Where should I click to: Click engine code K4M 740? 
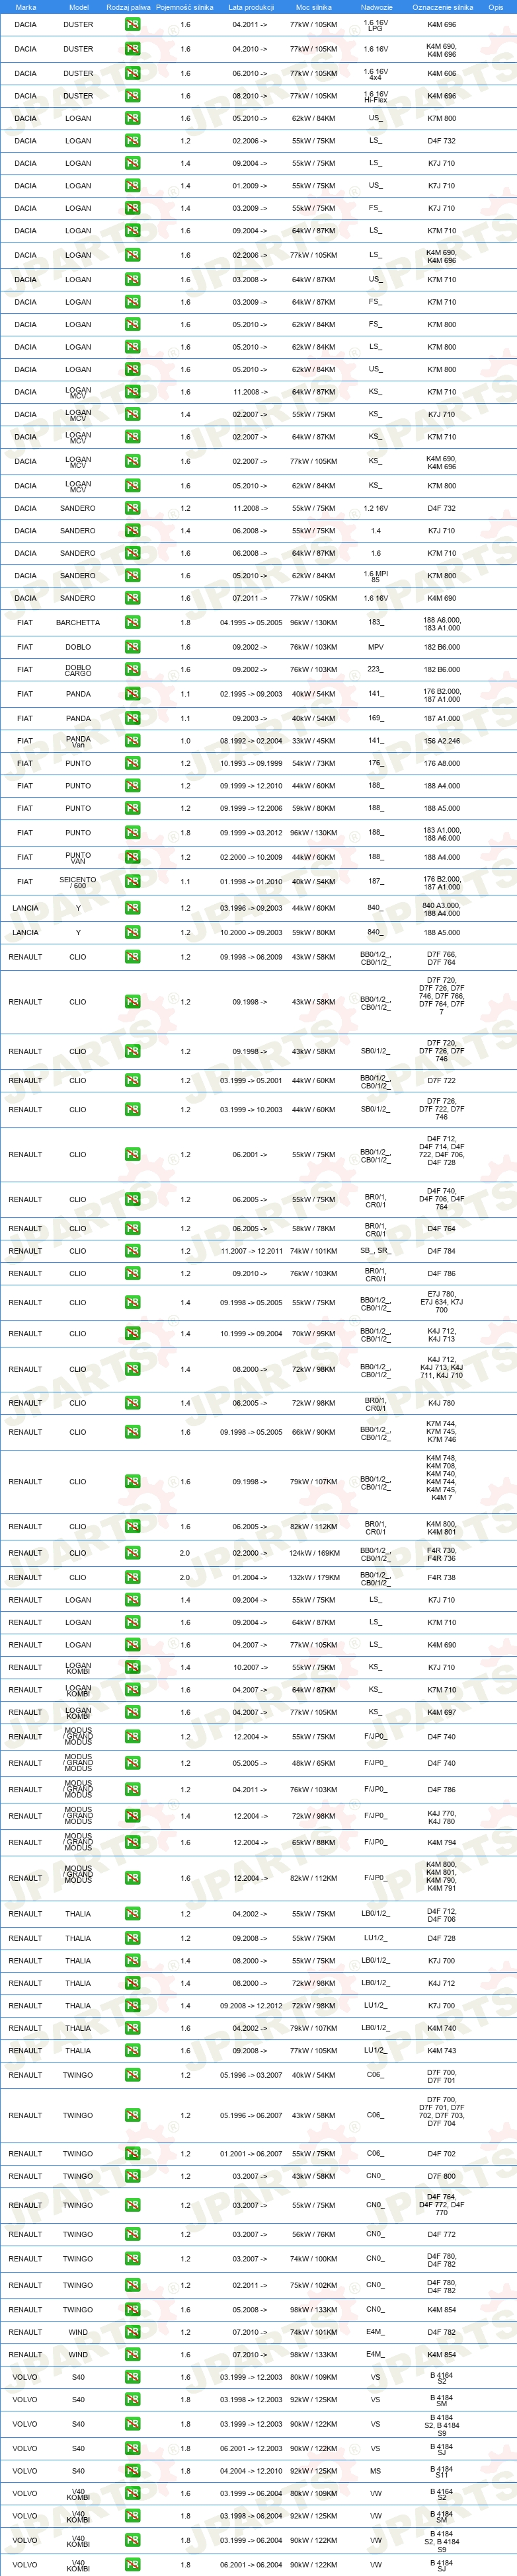[x=442, y=2028]
